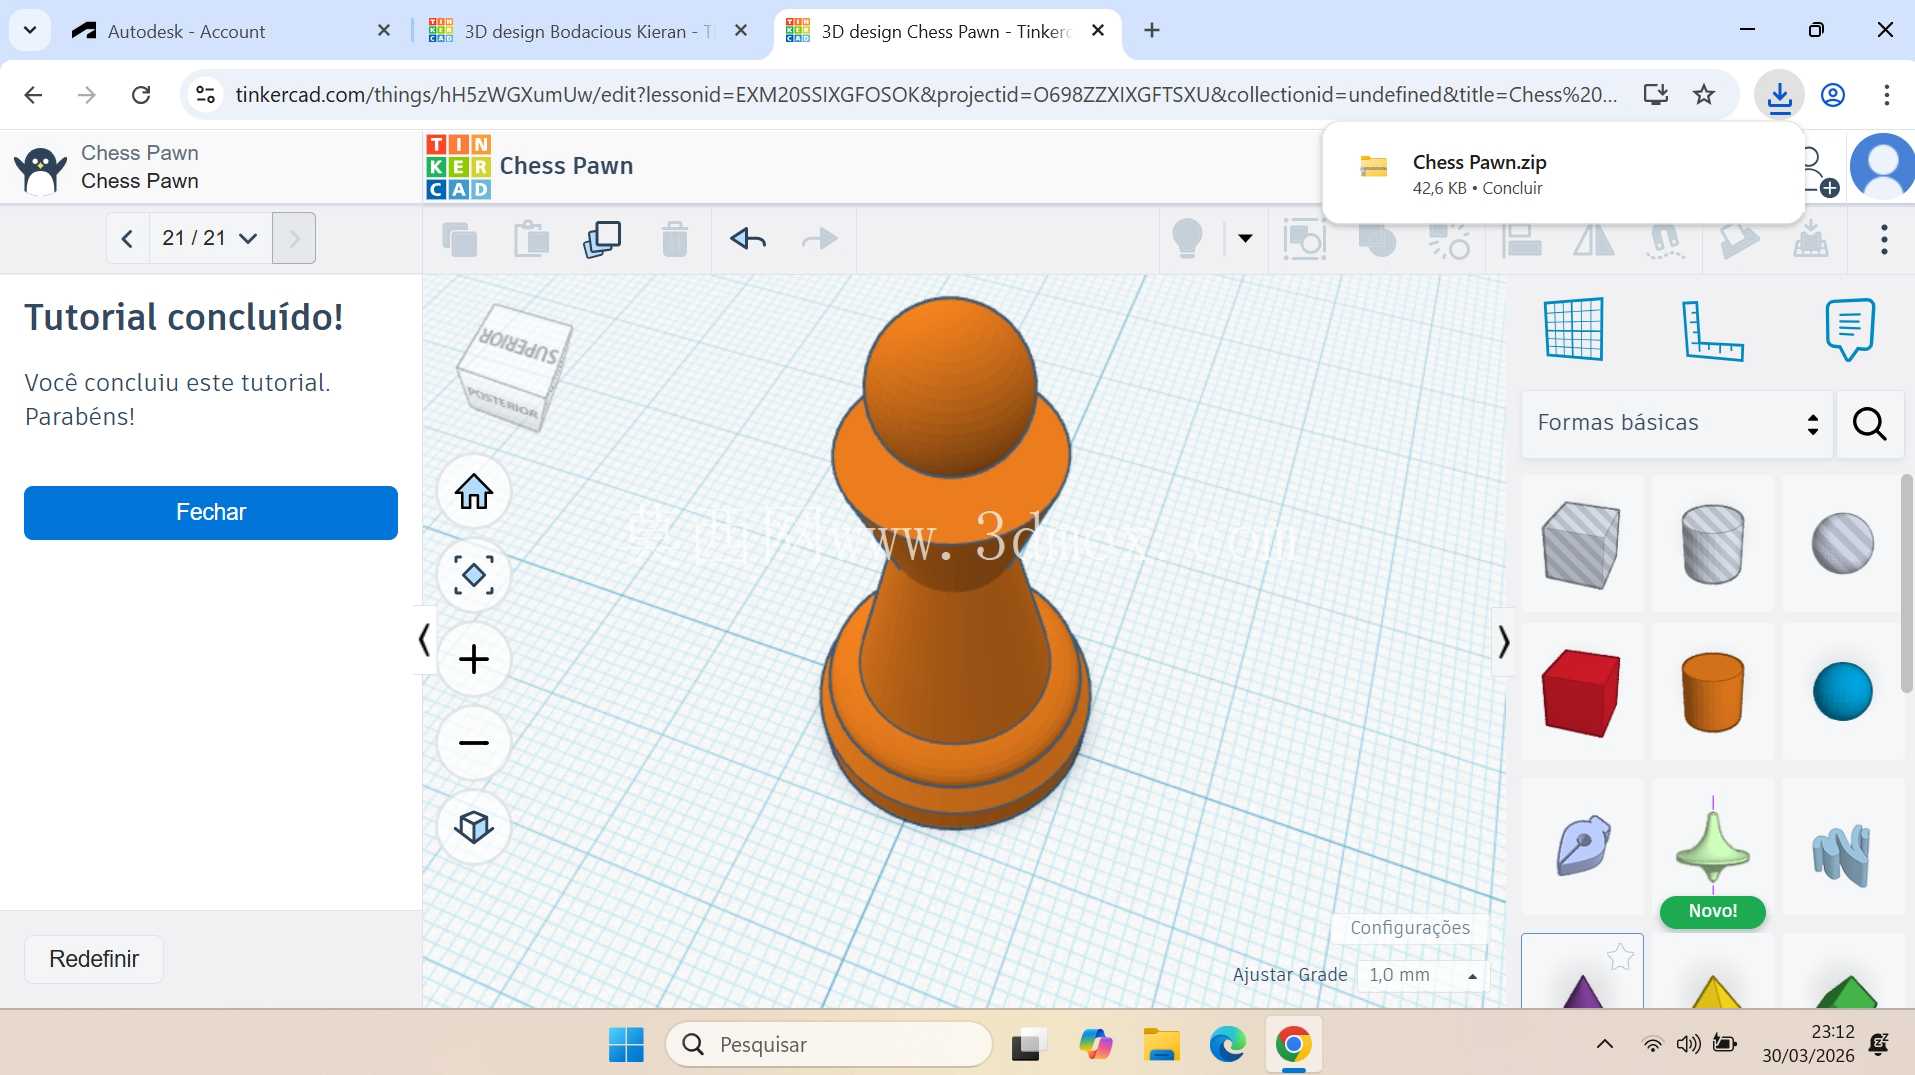The image size is (1915, 1075).
Task: Open the Align tool
Action: (1521, 240)
